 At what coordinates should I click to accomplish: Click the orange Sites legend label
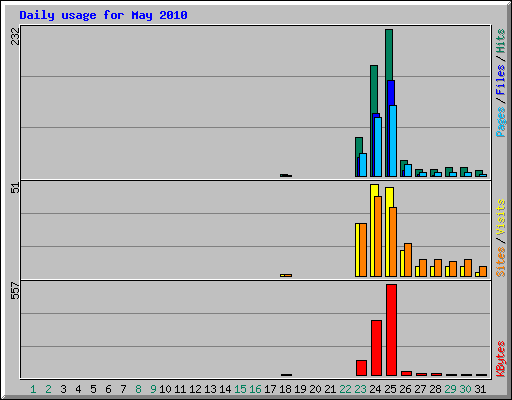pyautogui.click(x=500, y=262)
